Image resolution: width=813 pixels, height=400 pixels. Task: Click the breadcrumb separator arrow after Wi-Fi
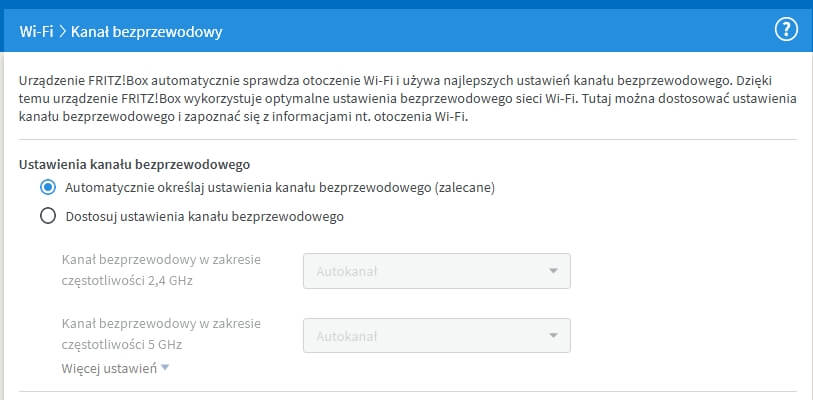62,32
